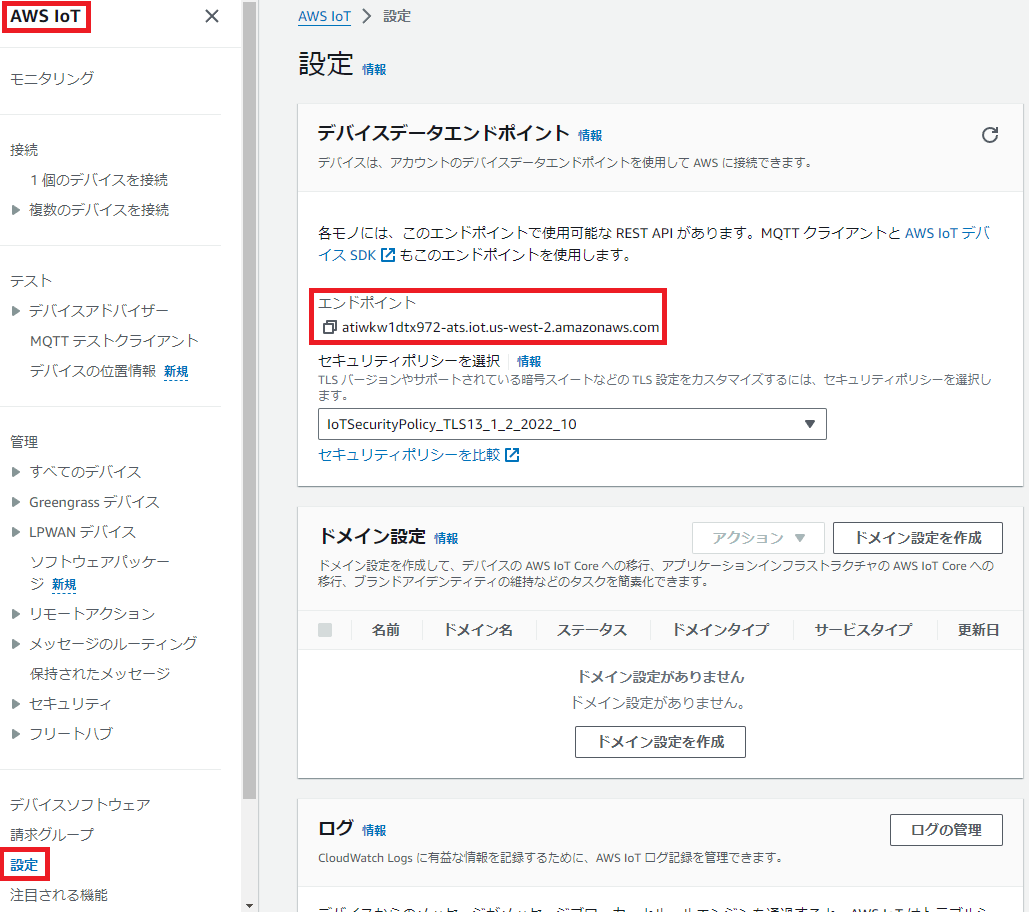Open 情報 link beside ドメイン設定
This screenshot has height=912, width=1029.
(x=446, y=538)
